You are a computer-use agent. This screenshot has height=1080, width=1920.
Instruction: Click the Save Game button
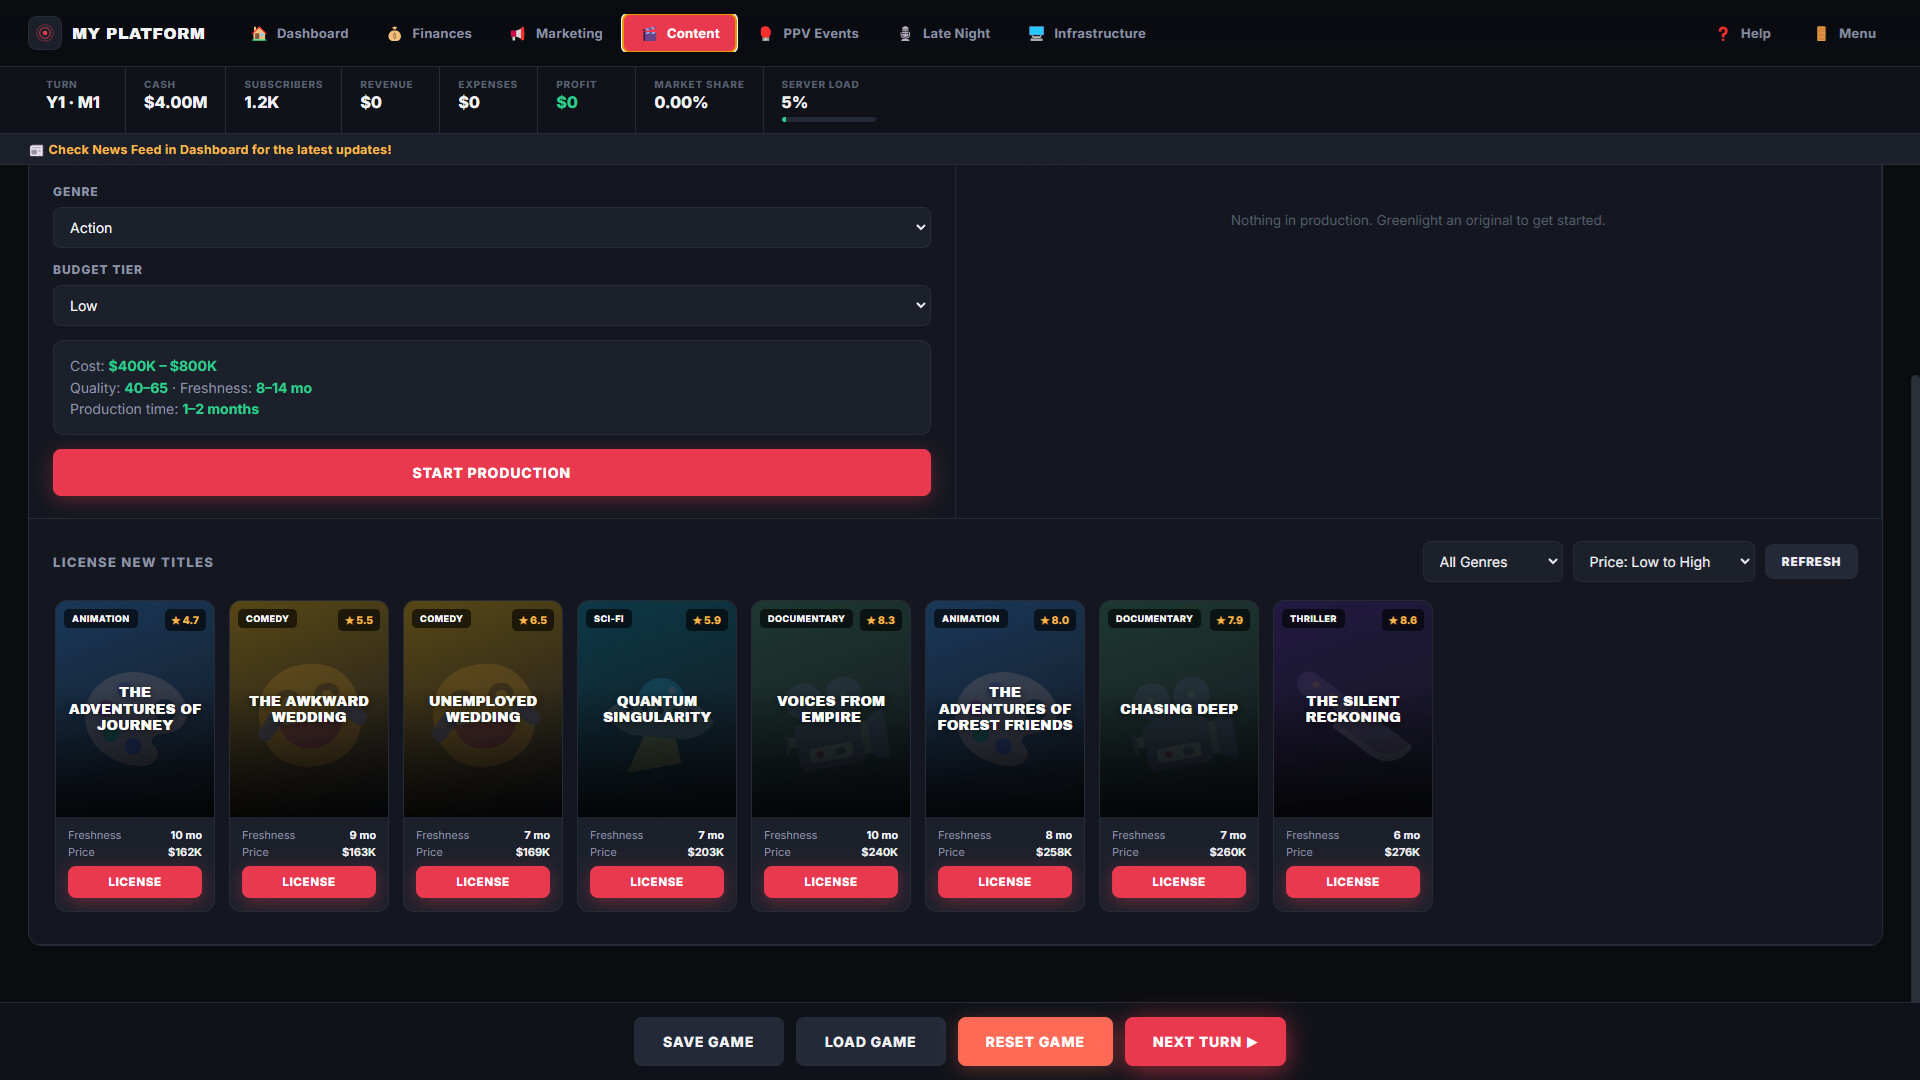[708, 1042]
